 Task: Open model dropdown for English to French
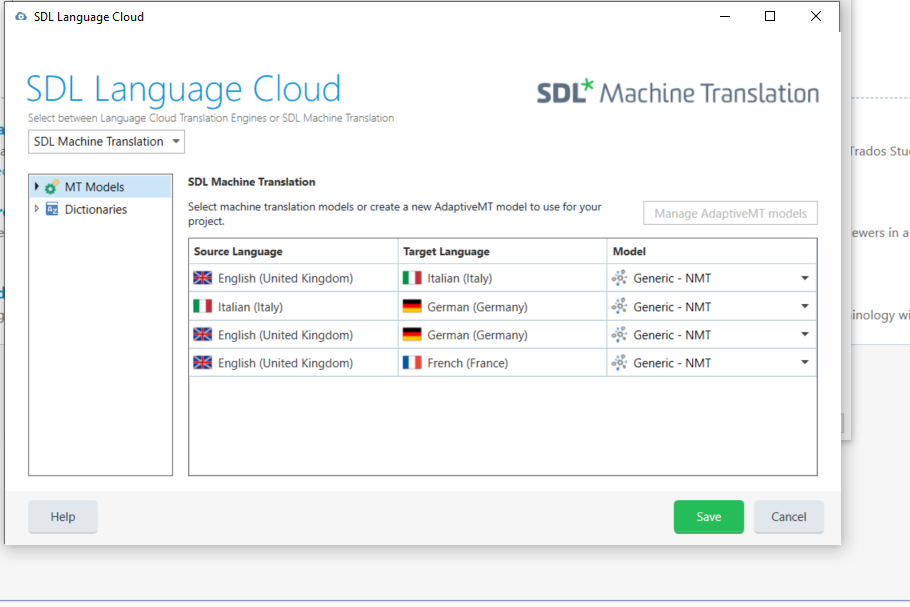click(805, 362)
